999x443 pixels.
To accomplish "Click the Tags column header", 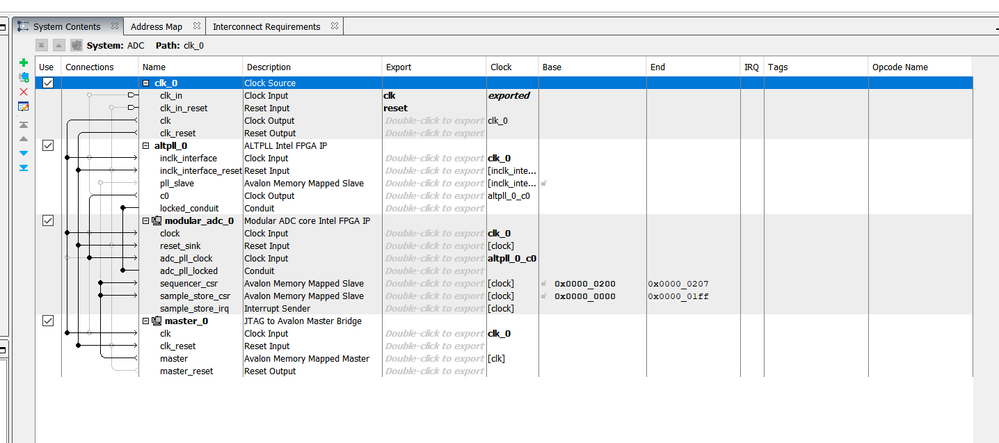I will click(816, 67).
